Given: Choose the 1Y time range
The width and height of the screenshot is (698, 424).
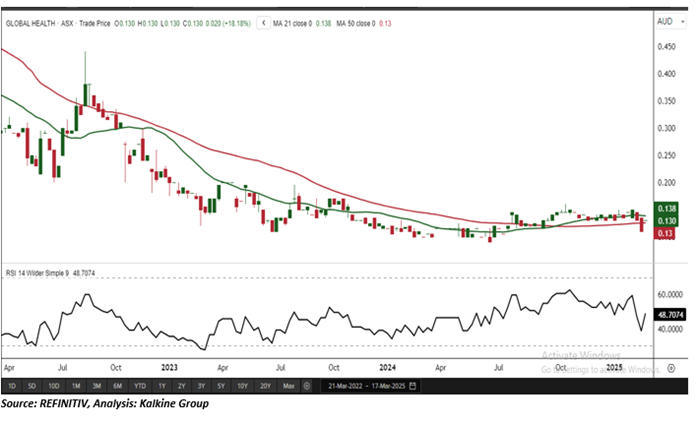Looking at the screenshot, I should [162, 386].
